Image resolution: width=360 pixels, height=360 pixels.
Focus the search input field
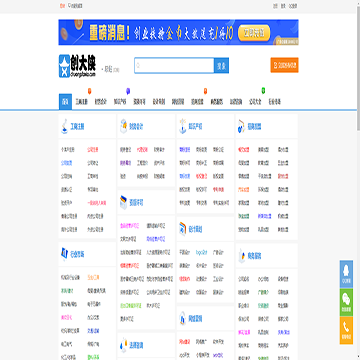[x=174, y=66]
